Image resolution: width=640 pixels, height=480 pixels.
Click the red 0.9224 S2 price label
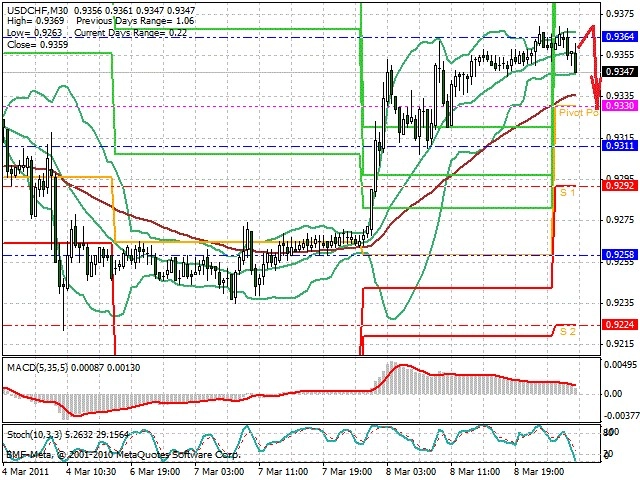[620, 325]
